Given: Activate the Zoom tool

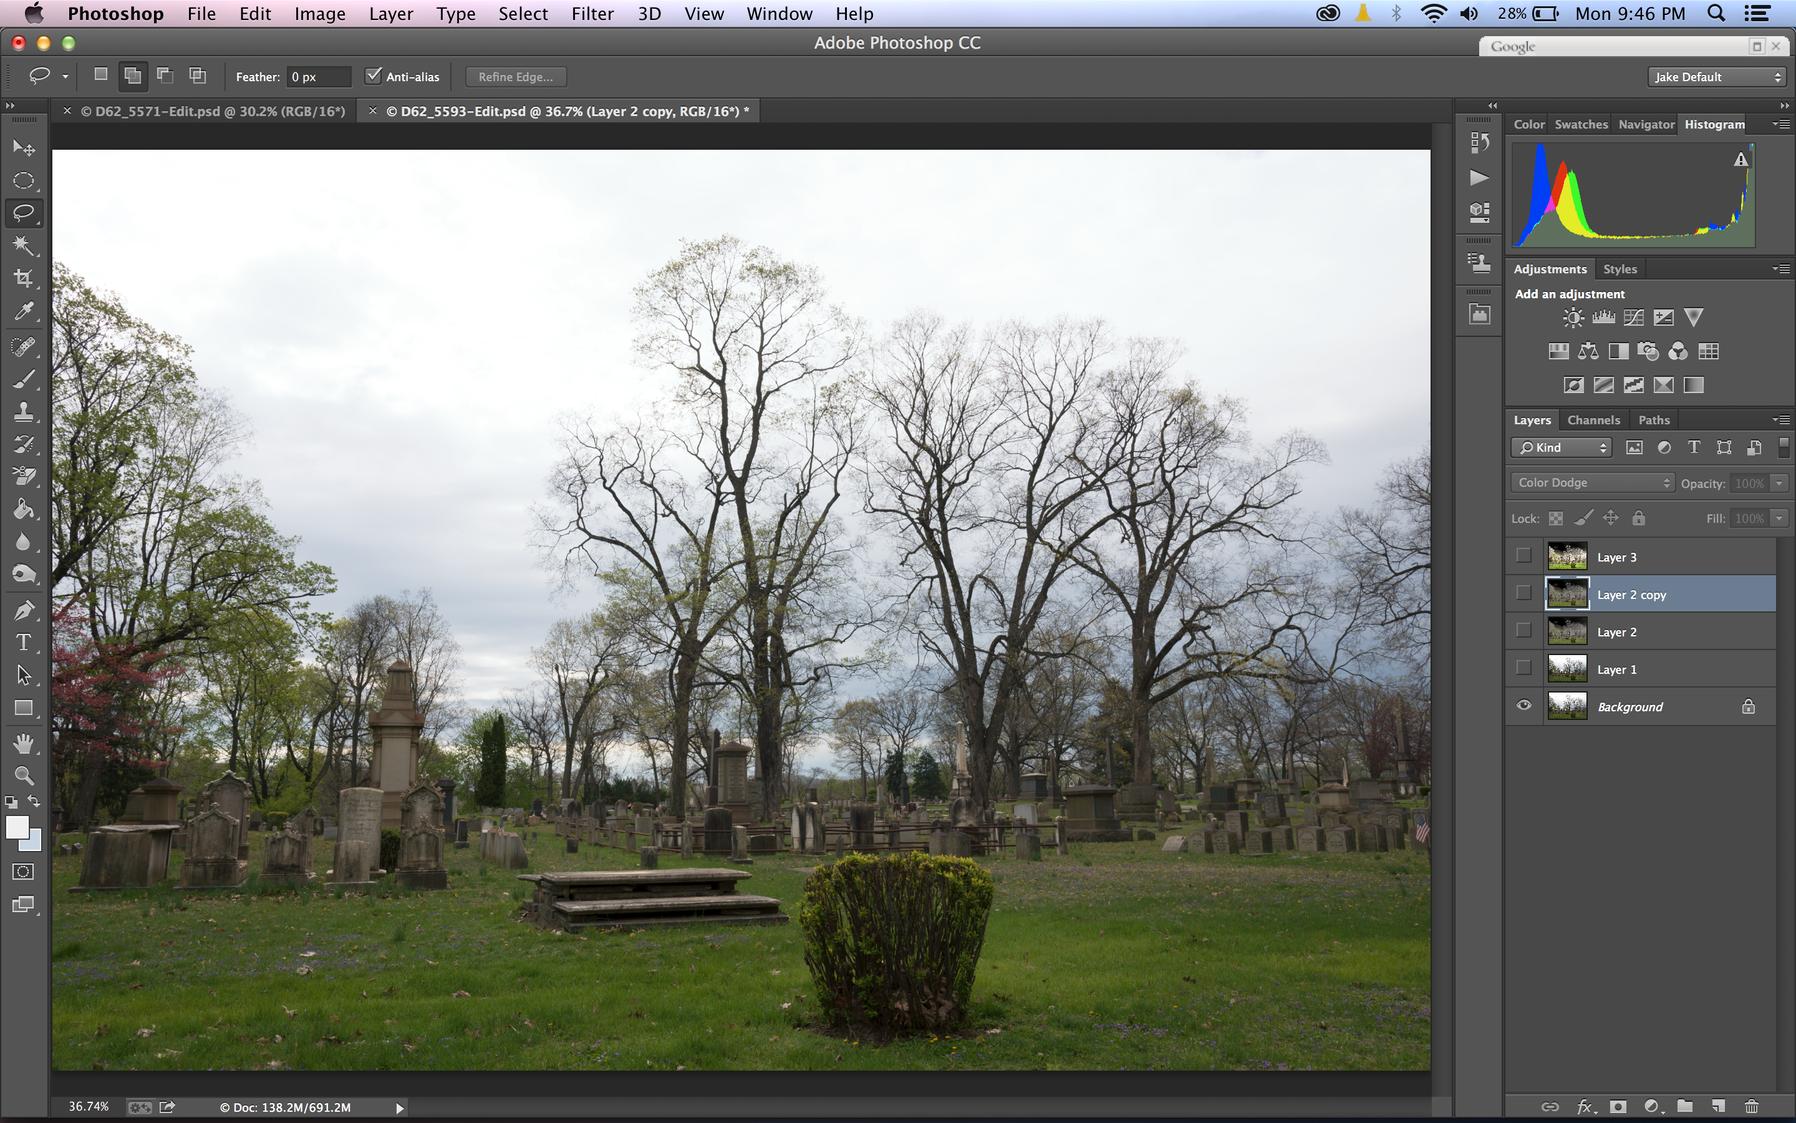Looking at the screenshot, I should 23,775.
